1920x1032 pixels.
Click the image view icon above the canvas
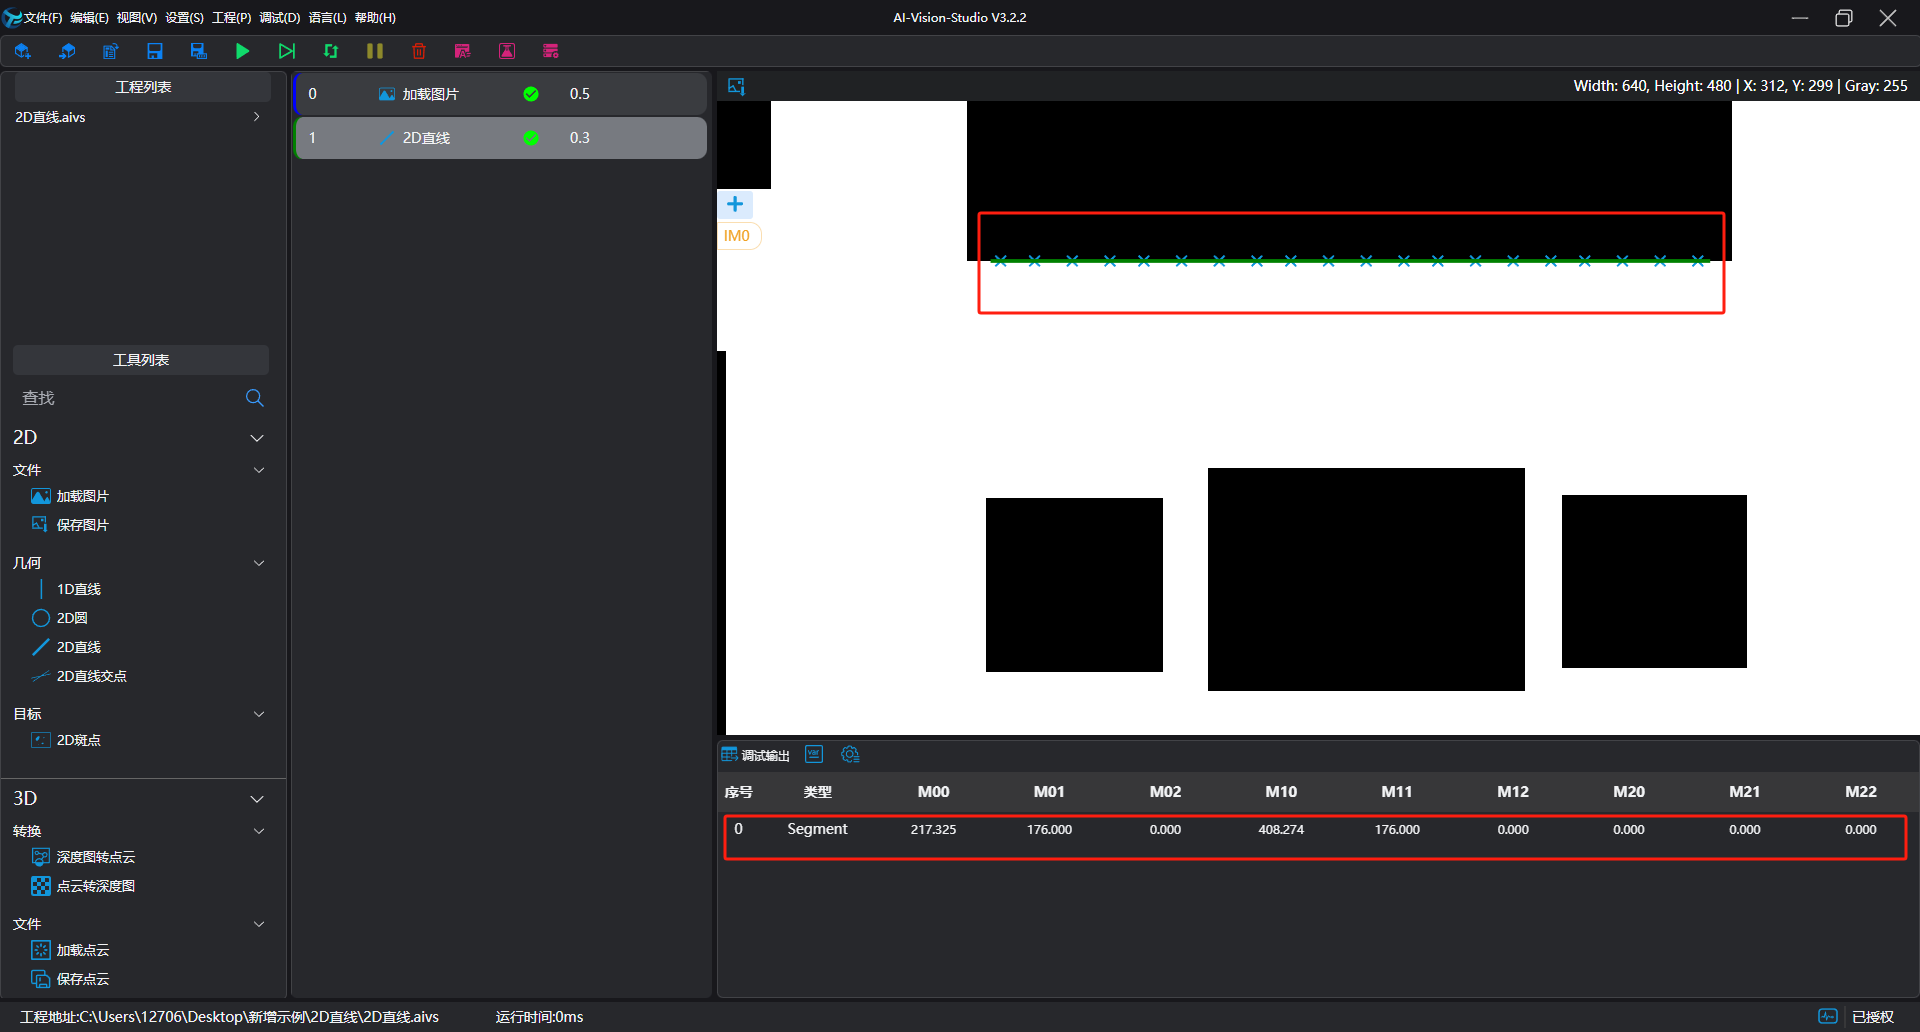[x=737, y=86]
